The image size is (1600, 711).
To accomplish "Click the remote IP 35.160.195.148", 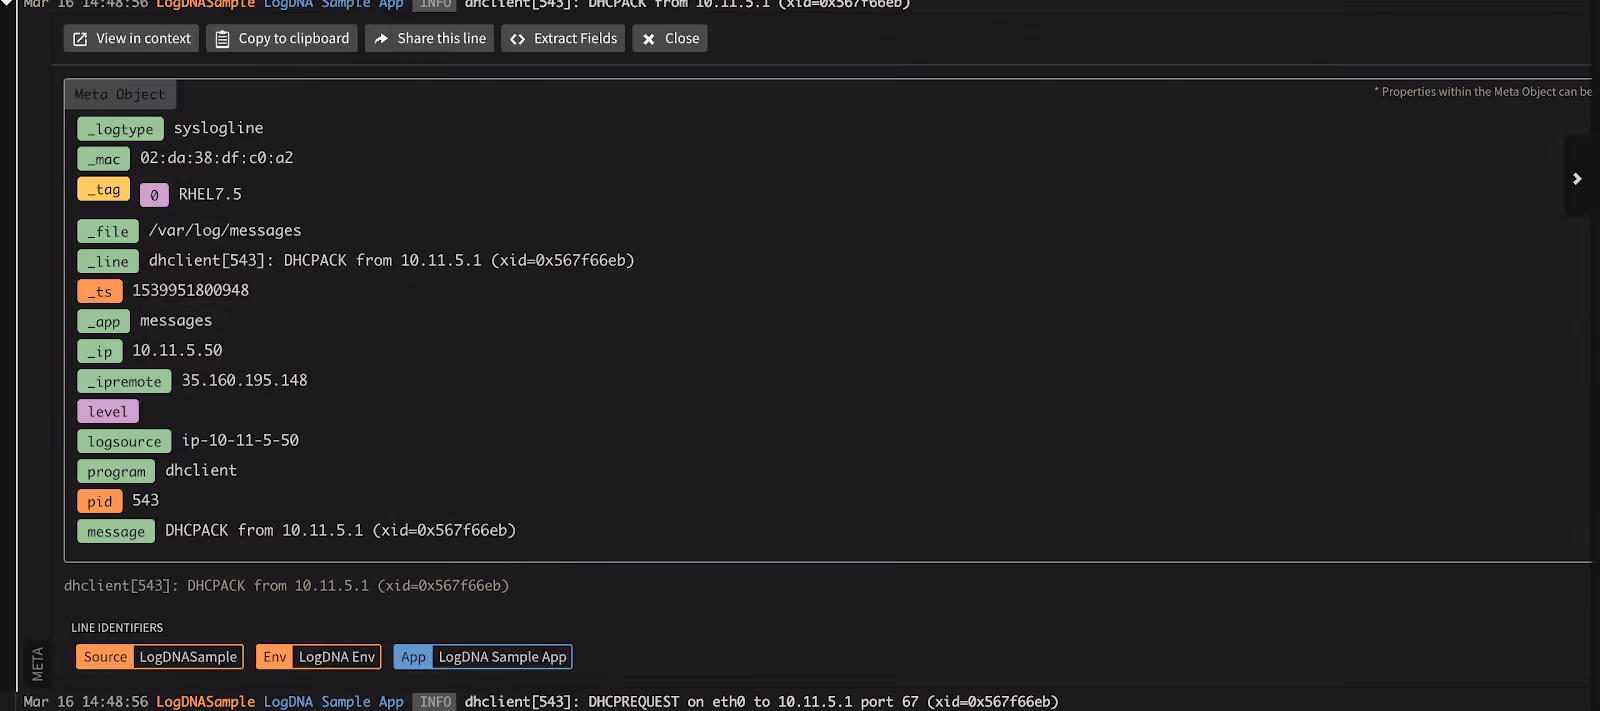I will tap(245, 380).
